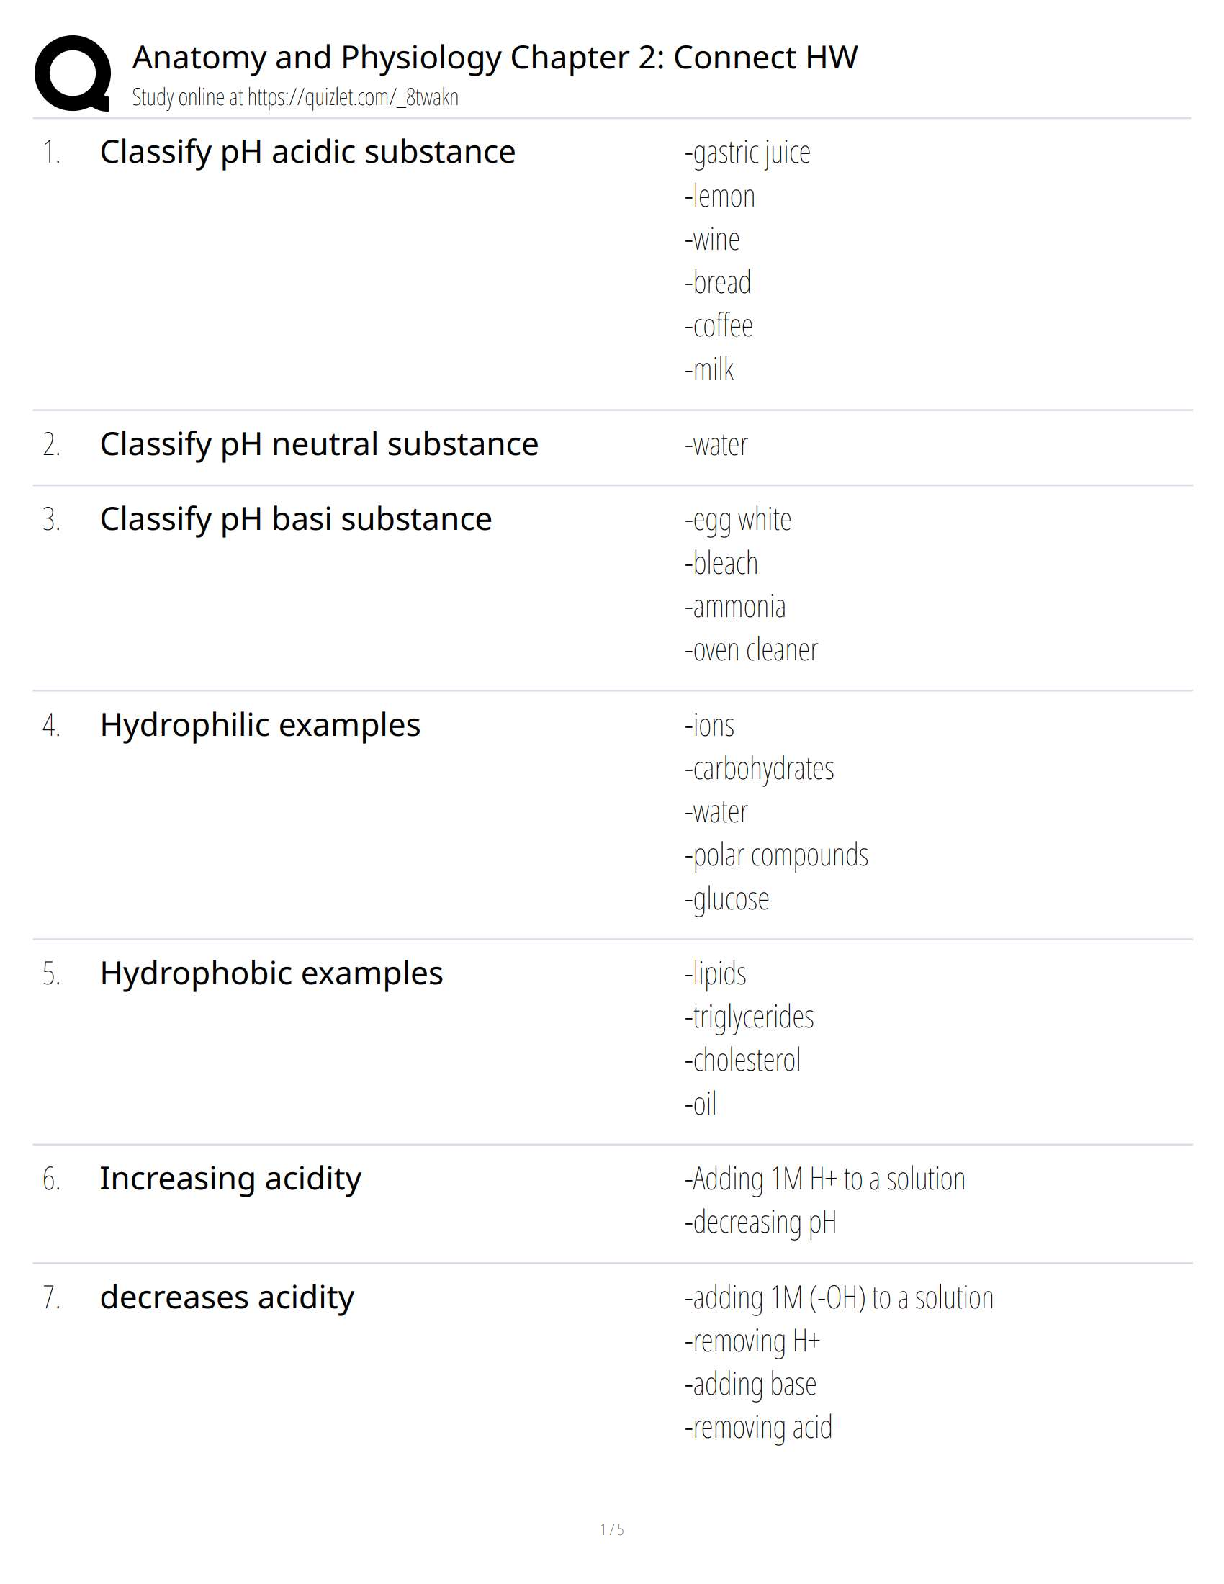Click the '-gastric juice' answer line

747,153
